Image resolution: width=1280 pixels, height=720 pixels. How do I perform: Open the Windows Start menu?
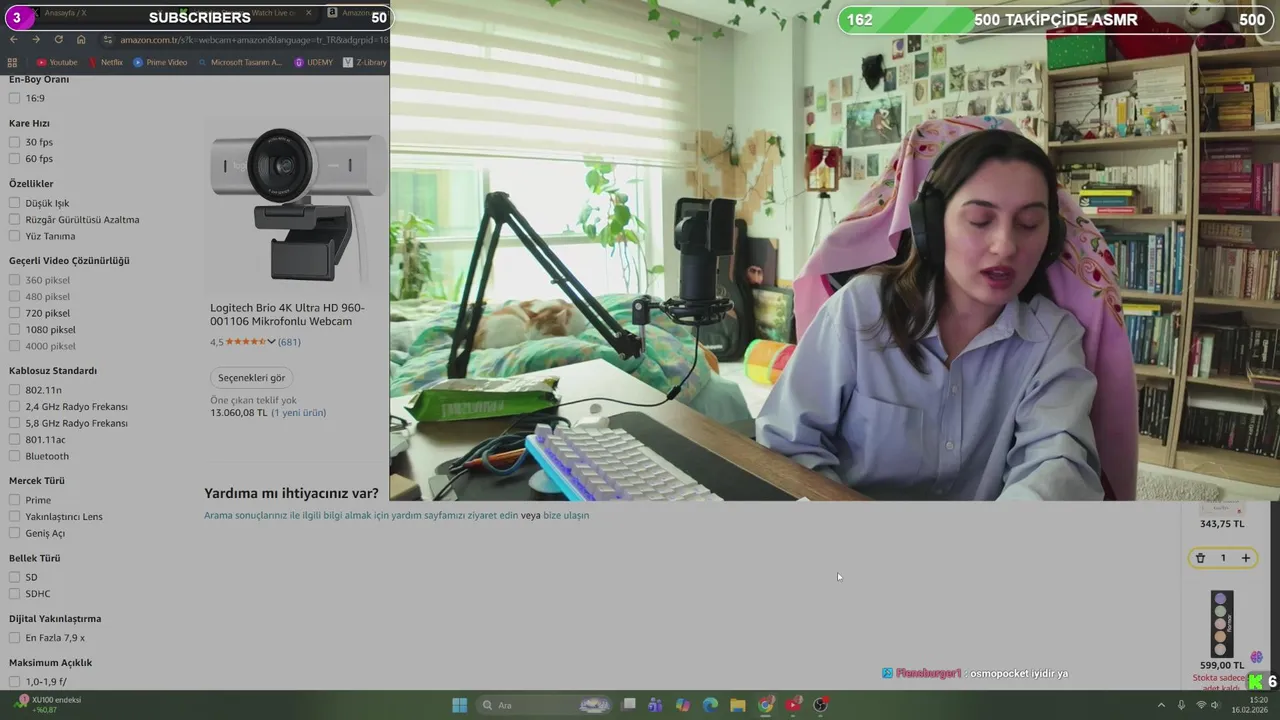click(x=459, y=705)
